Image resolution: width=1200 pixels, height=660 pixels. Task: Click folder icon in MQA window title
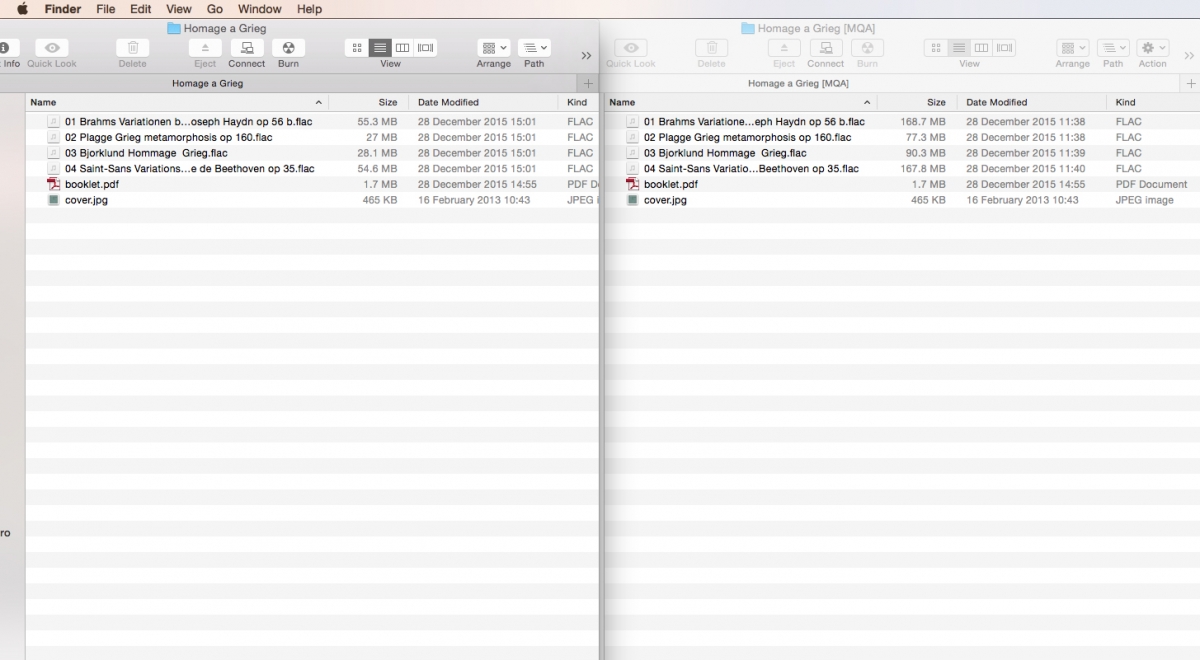(747, 28)
